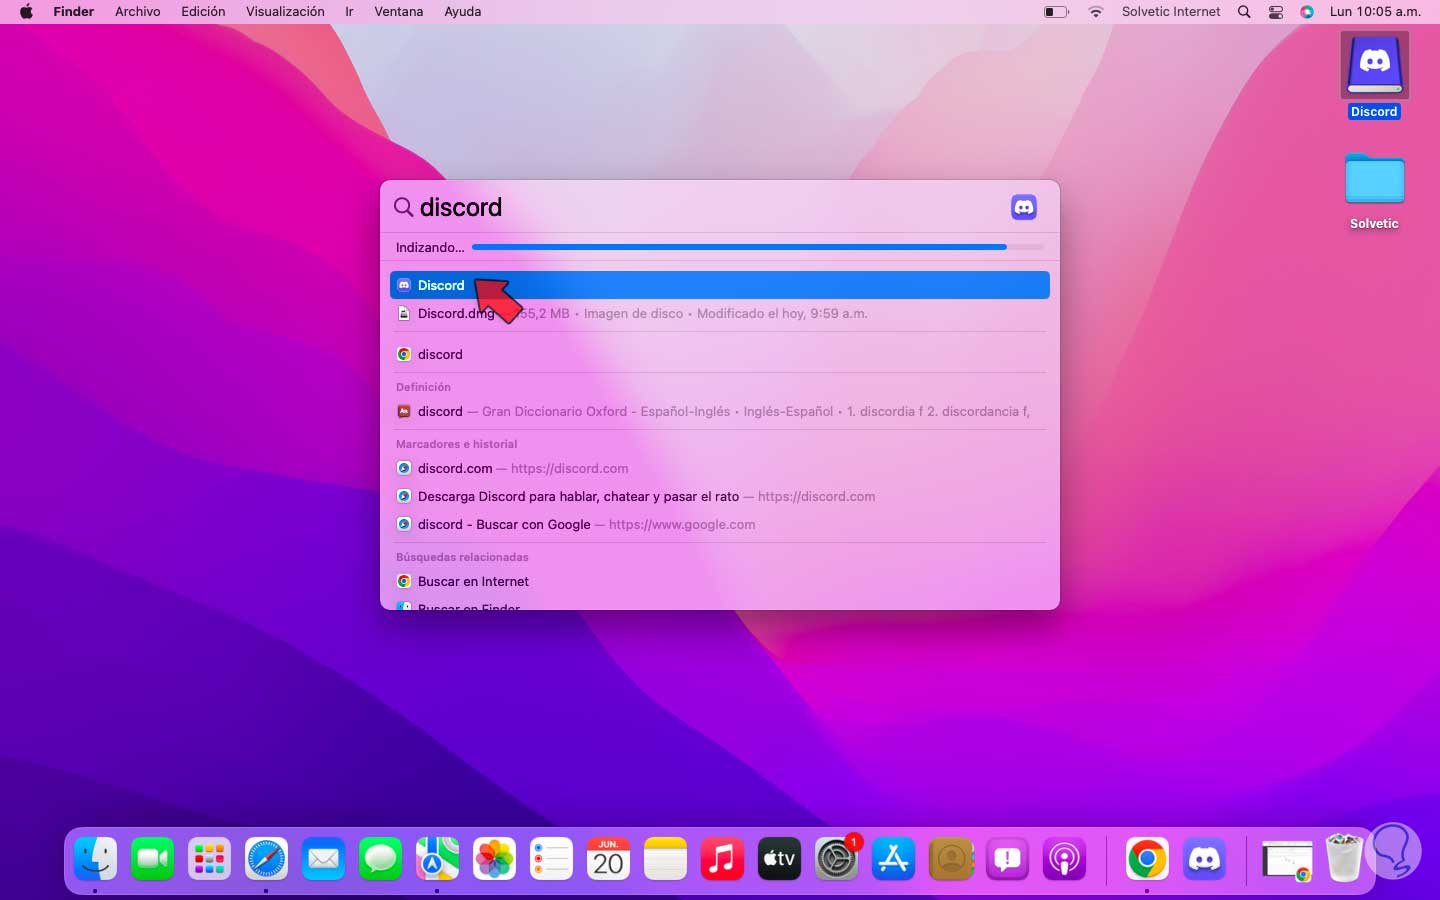Click the date and time Lun 10:05 a.m.
This screenshot has width=1440, height=900.
tap(1375, 12)
